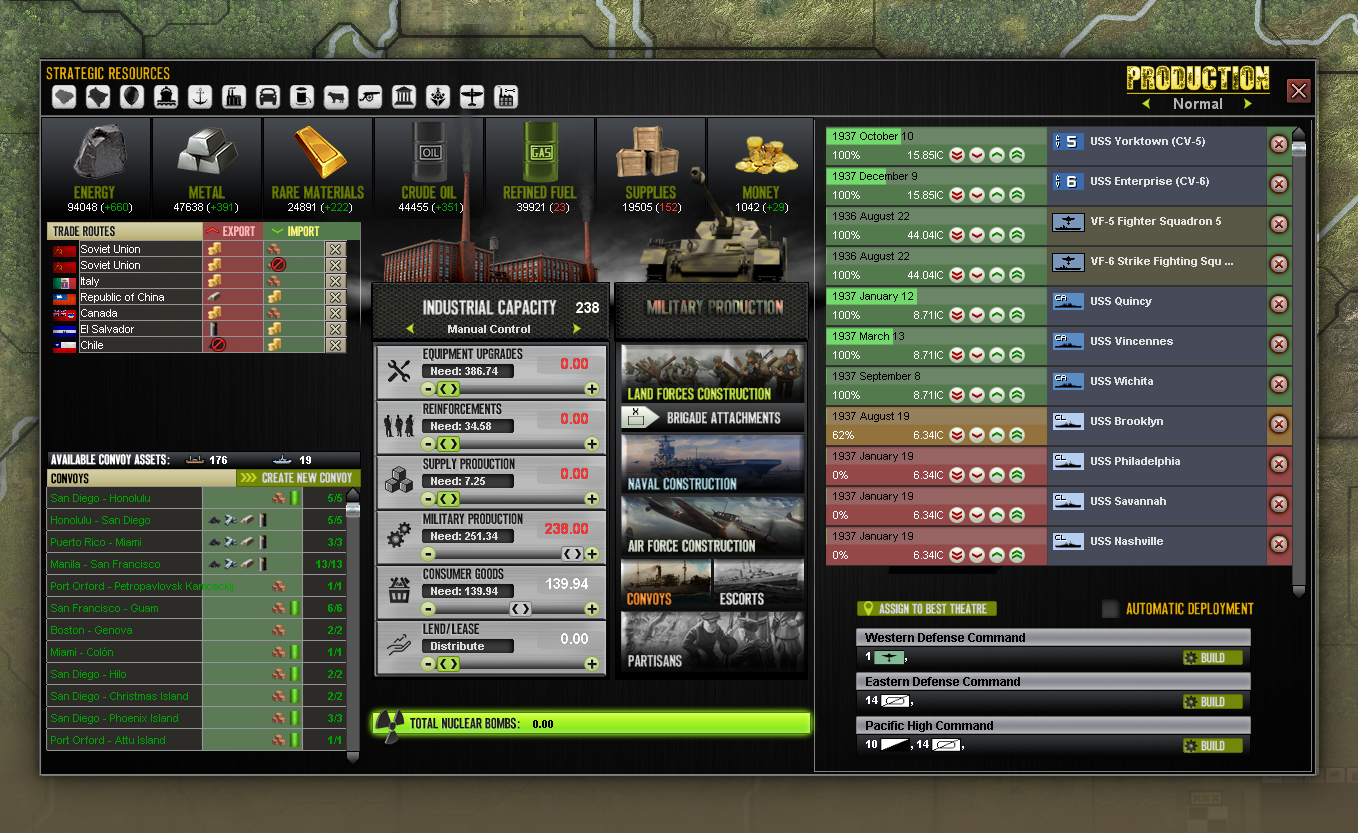
Task: Move USS Yorktown to top of queue
Action: coord(1017,155)
